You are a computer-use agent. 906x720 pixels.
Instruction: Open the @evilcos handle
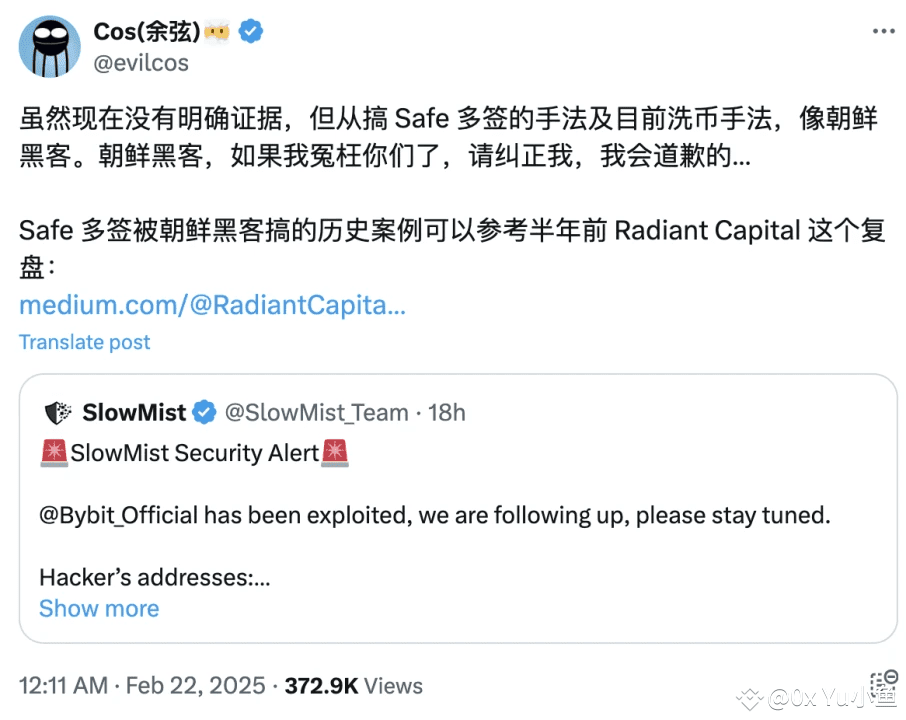point(140,62)
